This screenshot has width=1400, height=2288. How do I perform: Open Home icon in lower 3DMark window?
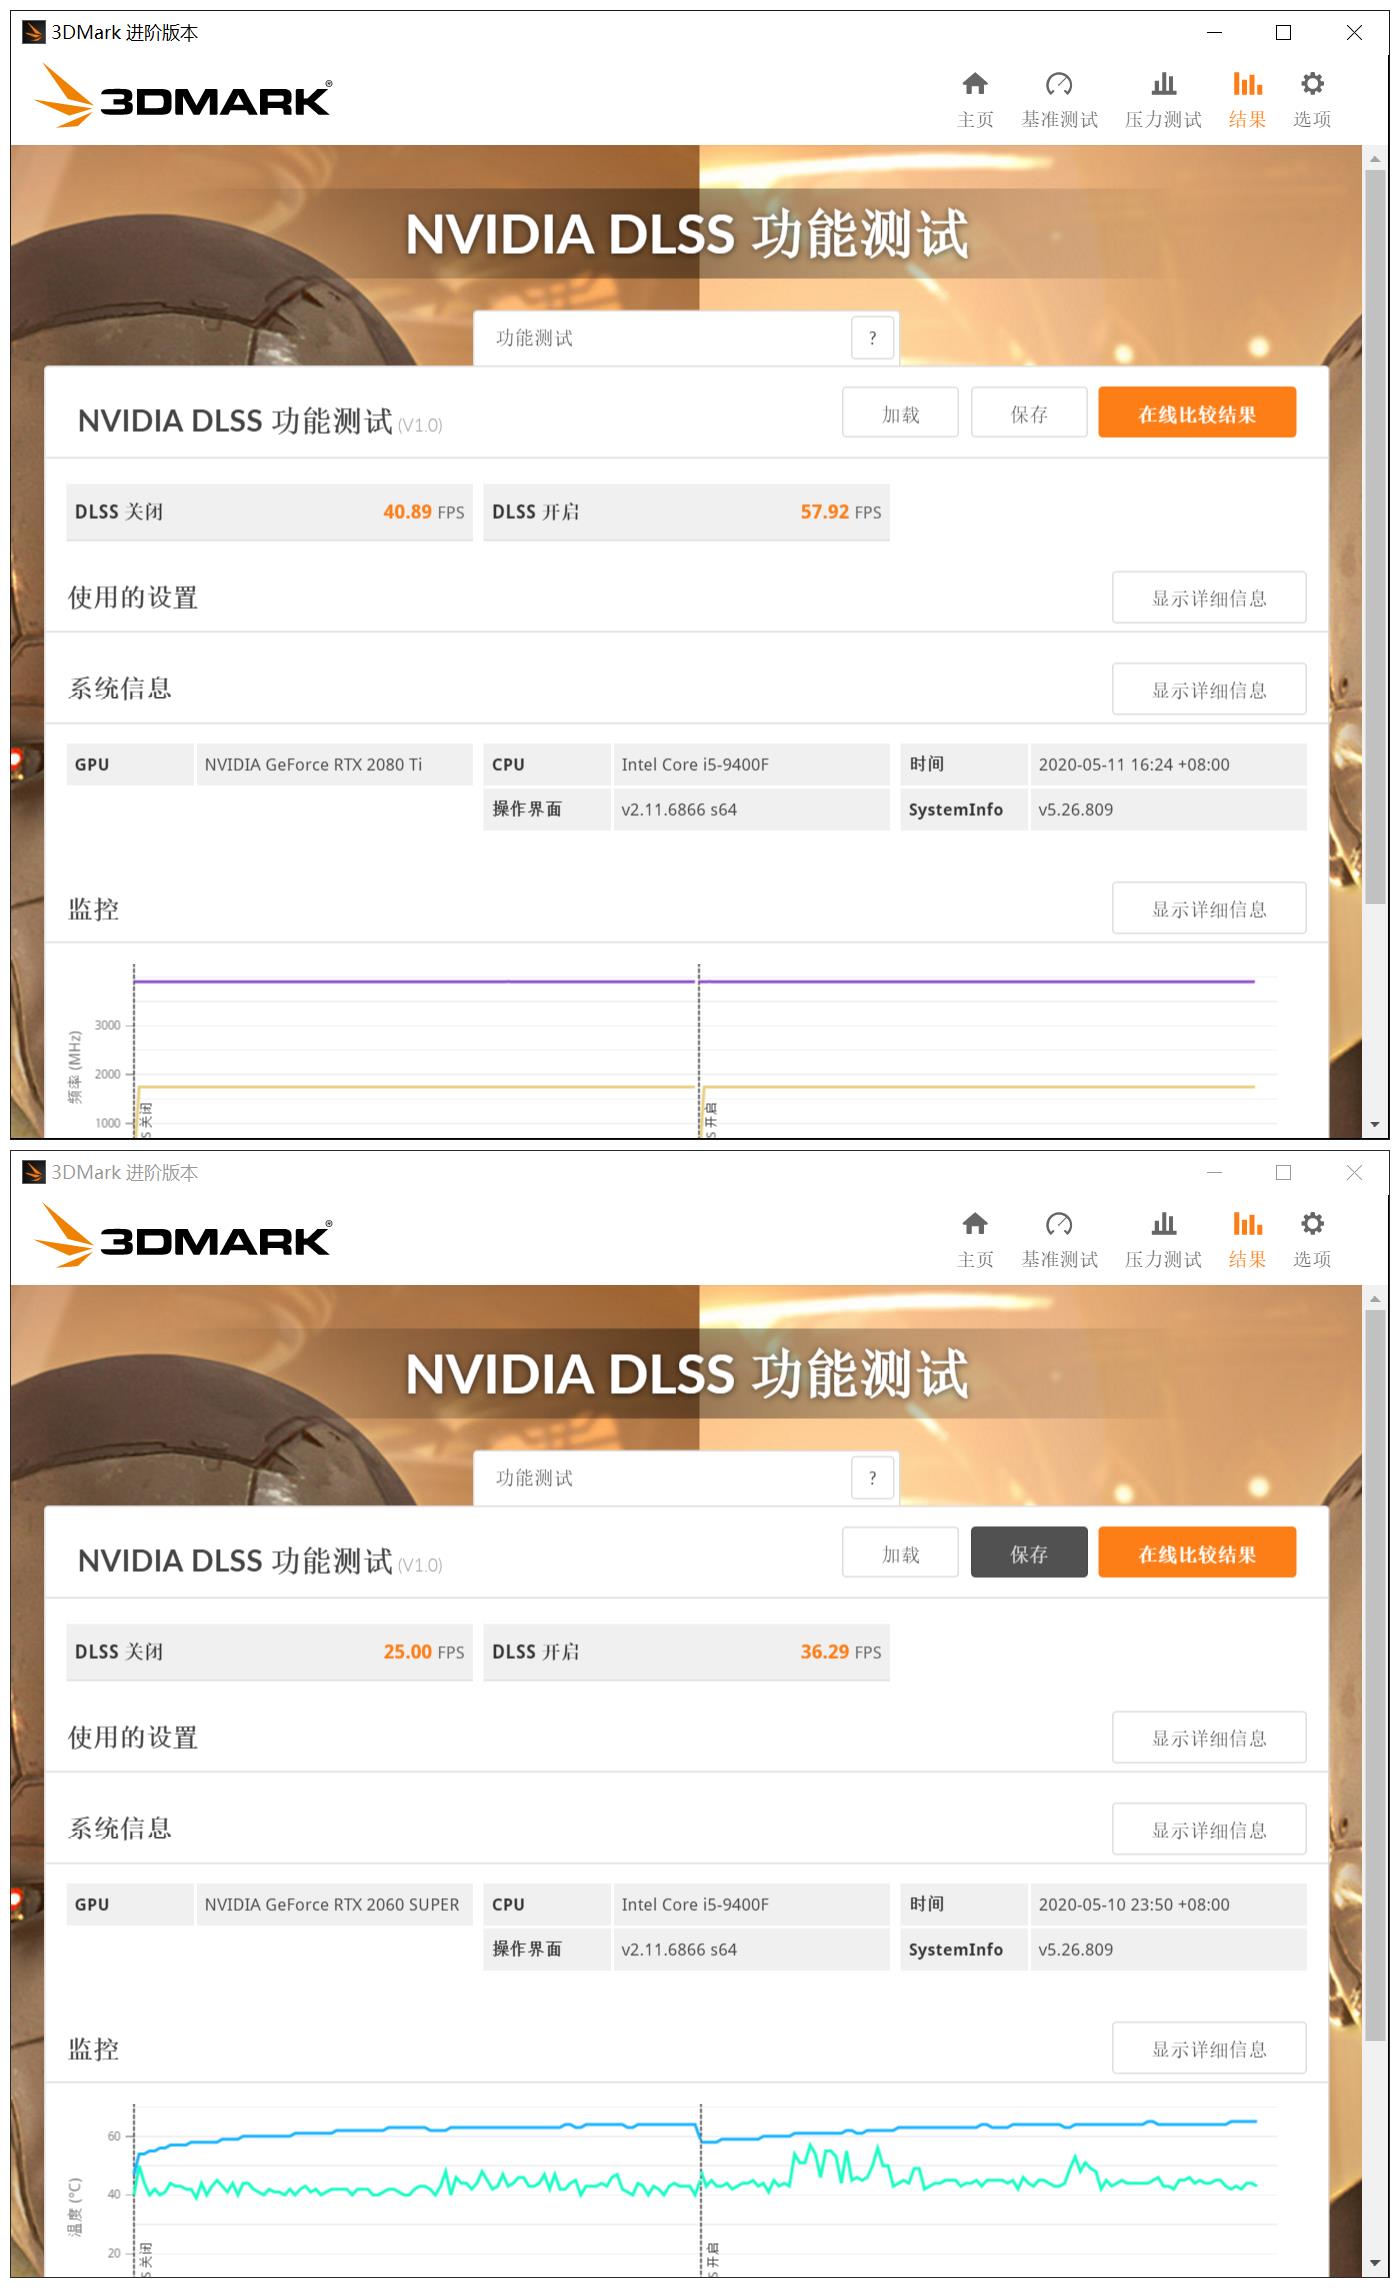coord(975,1223)
